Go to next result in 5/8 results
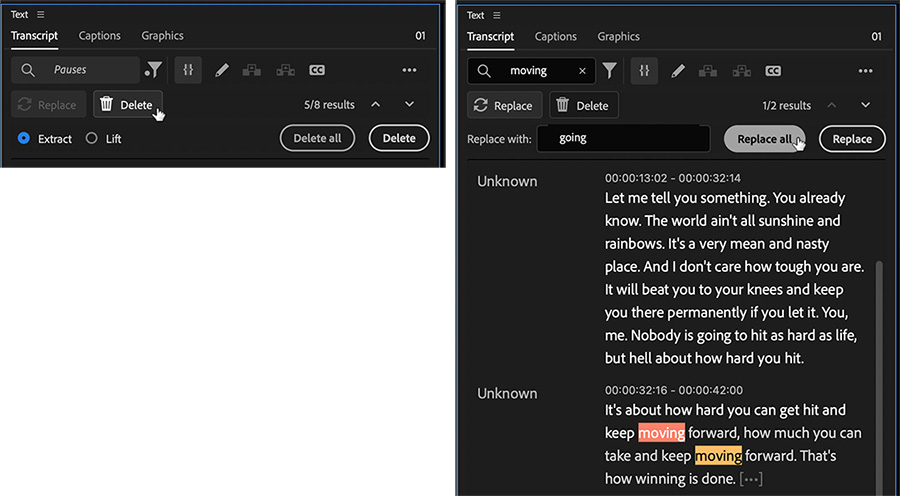The width and height of the screenshot is (900, 496). [x=409, y=104]
